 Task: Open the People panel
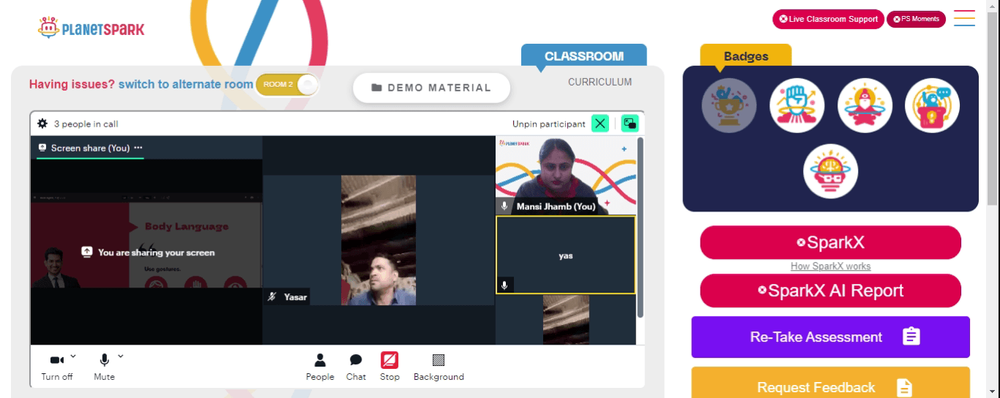coord(320,367)
